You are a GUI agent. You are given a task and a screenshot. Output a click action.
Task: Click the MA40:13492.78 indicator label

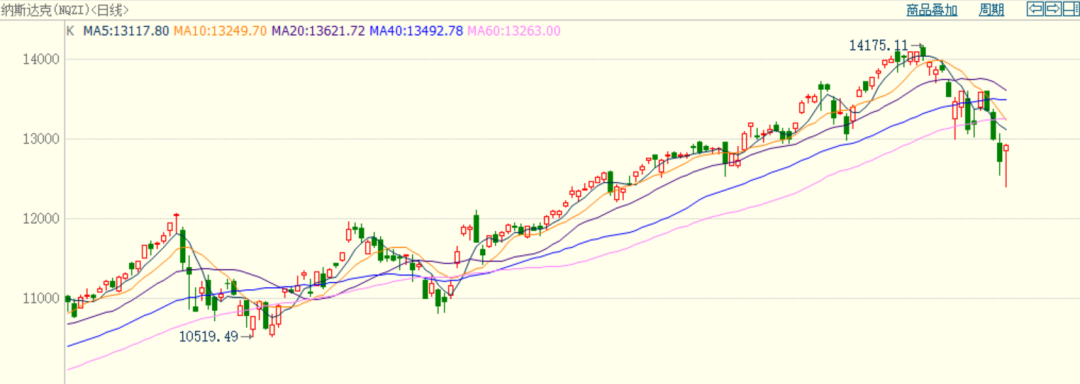(416, 30)
